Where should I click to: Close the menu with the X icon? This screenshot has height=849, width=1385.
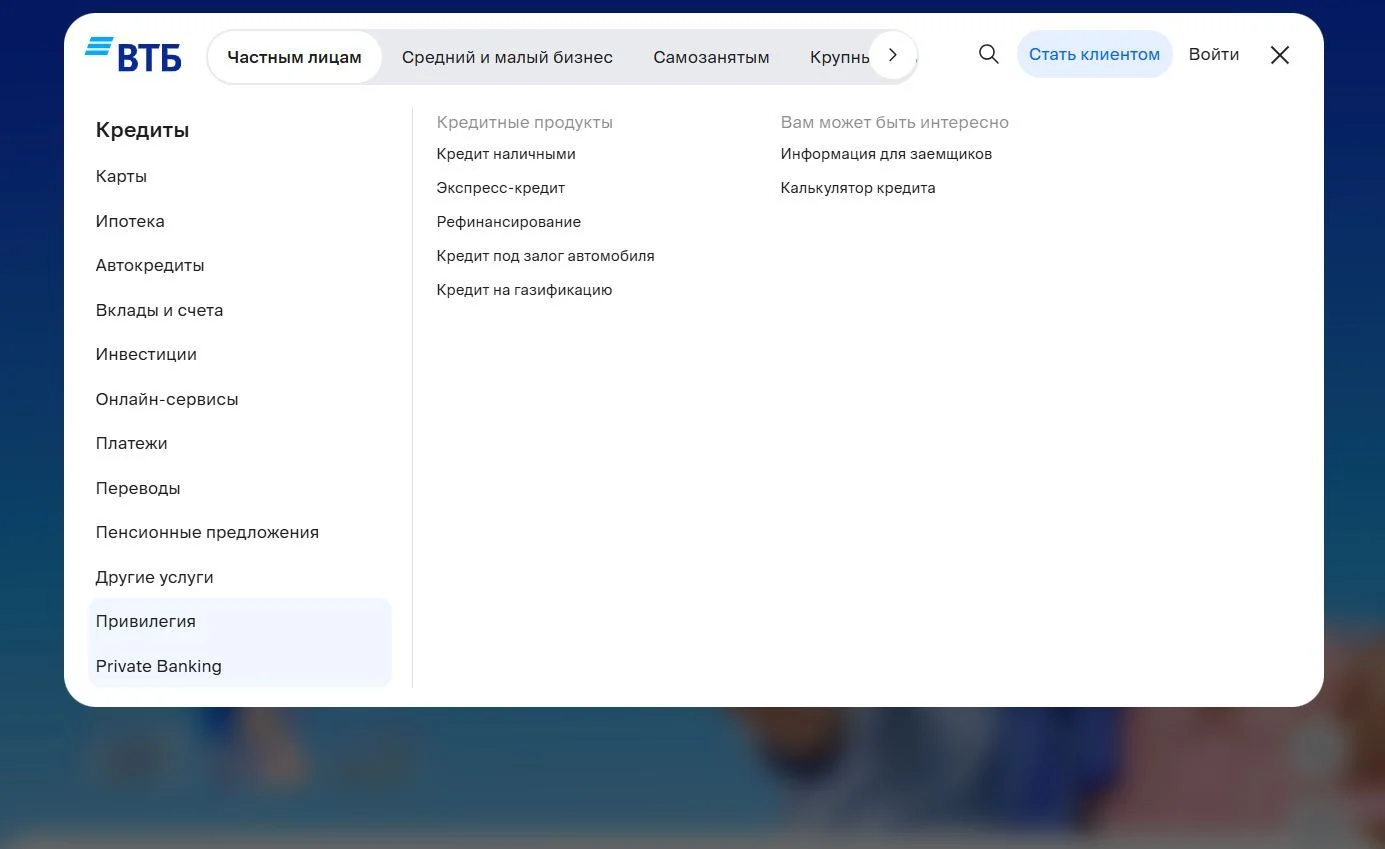point(1280,55)
